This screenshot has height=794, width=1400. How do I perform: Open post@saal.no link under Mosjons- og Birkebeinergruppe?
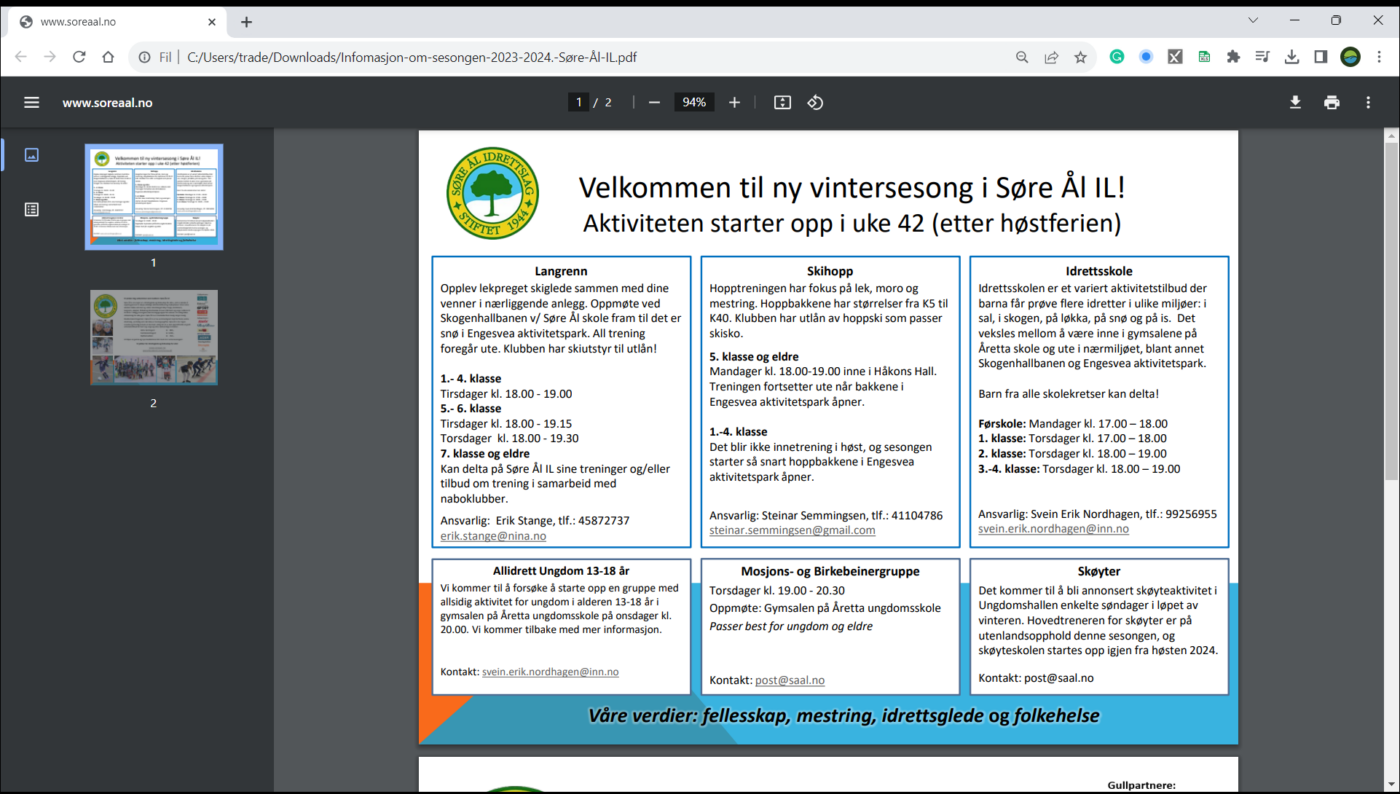point(790,680)
